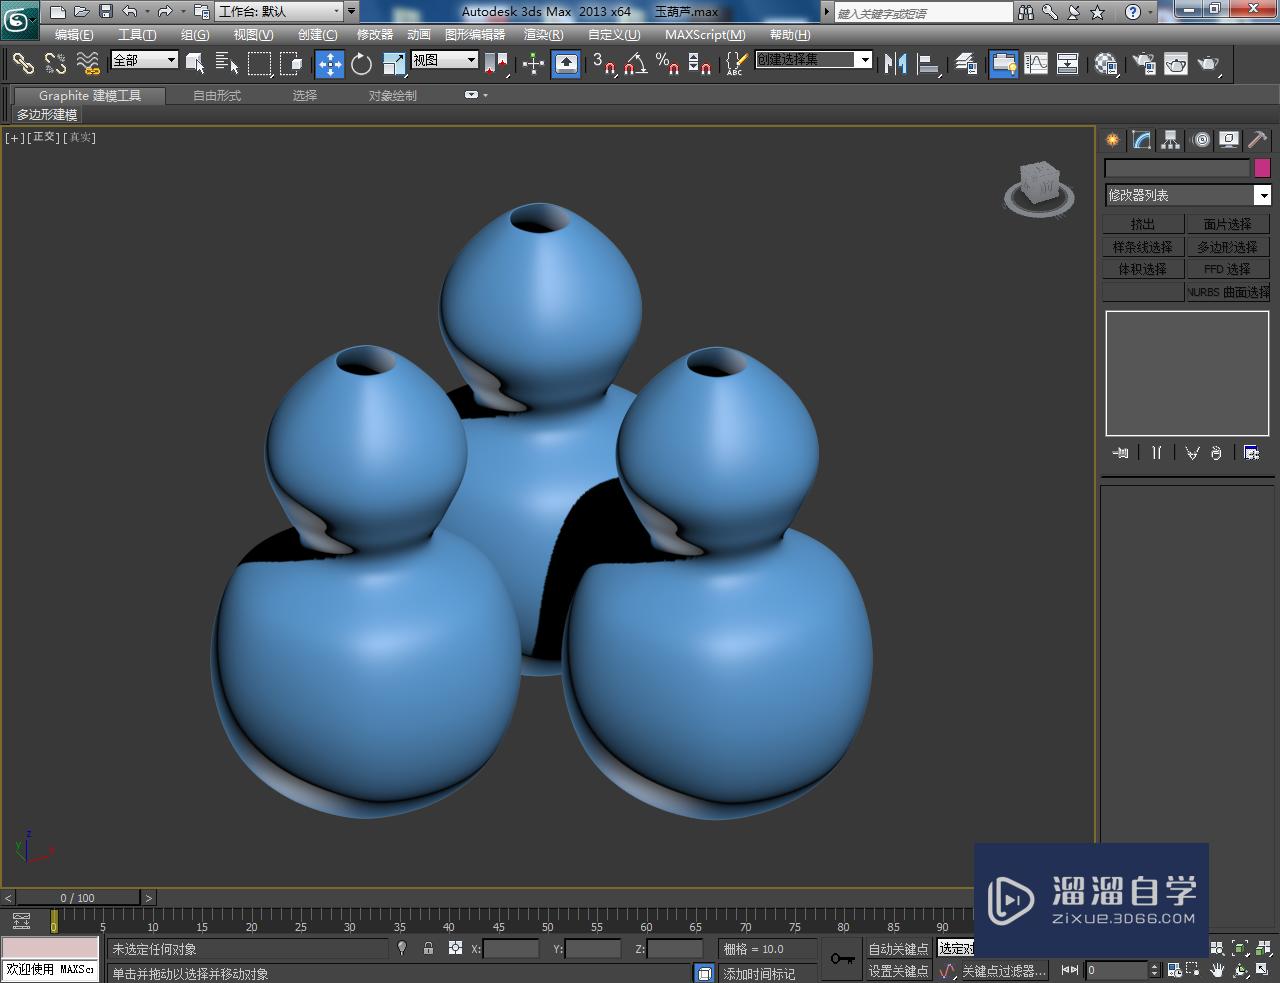Viewport: 1280px width, 983px height.
Task: Open the 渲染(R) rendering menu
Action: tap(543, 35)
